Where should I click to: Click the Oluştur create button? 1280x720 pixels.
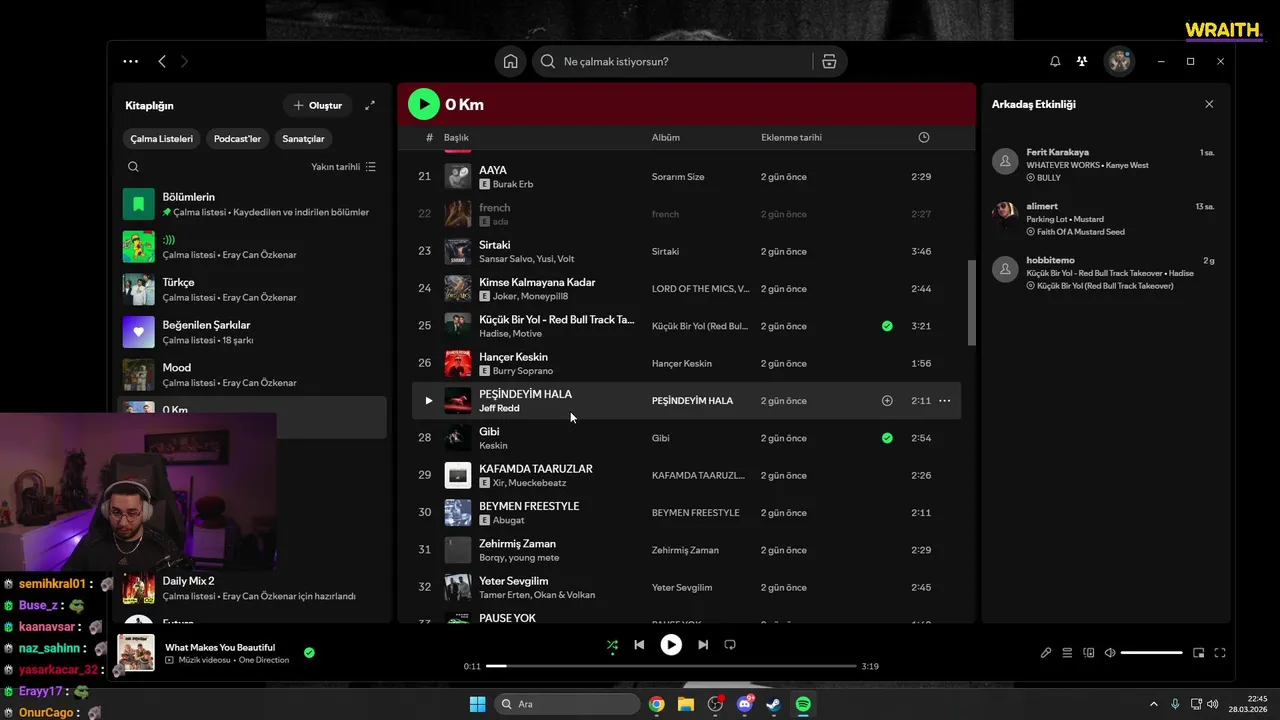[317, 105]
